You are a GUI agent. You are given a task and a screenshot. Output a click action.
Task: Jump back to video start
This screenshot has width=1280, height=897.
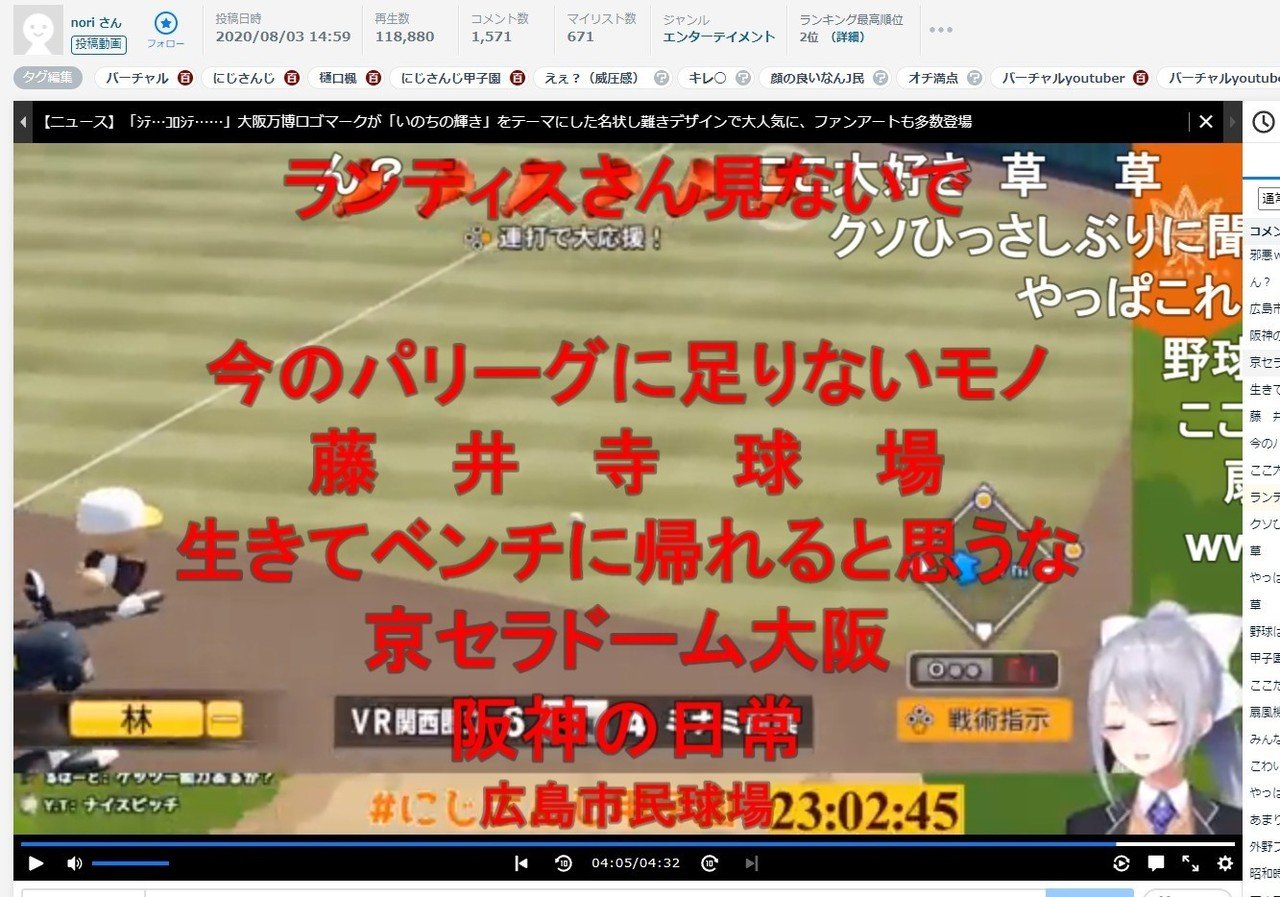pyautogui.click(x=521, y=863)
